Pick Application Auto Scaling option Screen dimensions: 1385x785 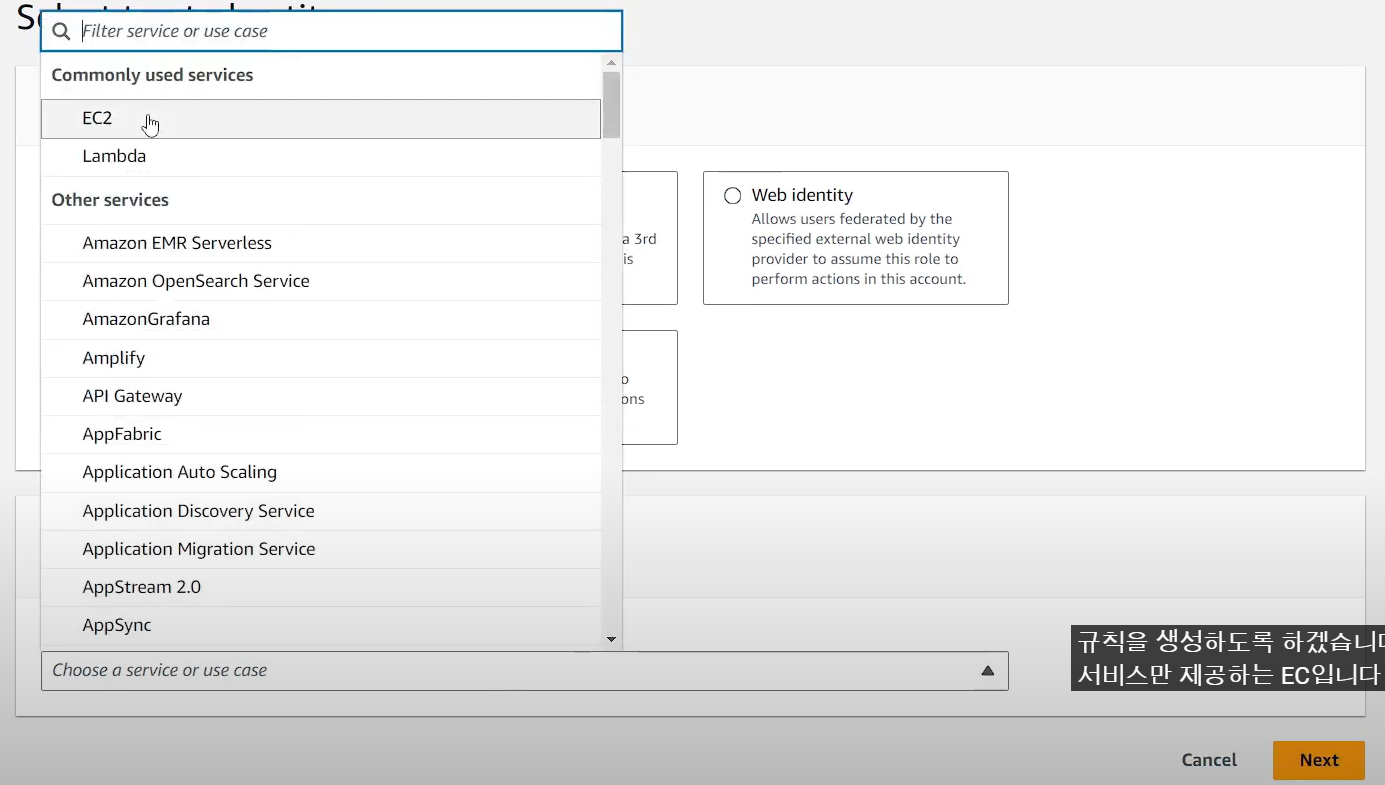click(321, 472)
